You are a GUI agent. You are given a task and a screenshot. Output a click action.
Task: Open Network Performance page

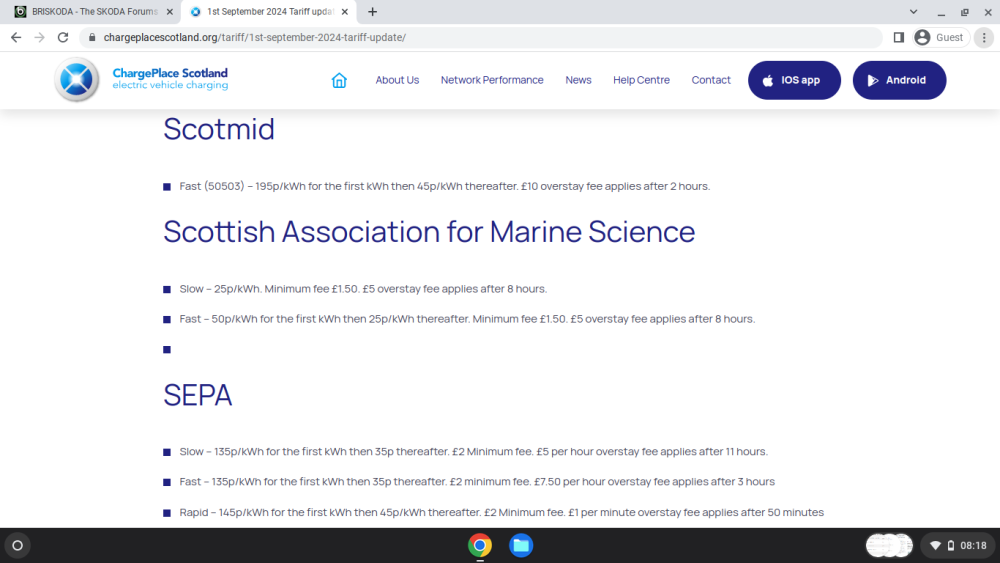point(492,80)
